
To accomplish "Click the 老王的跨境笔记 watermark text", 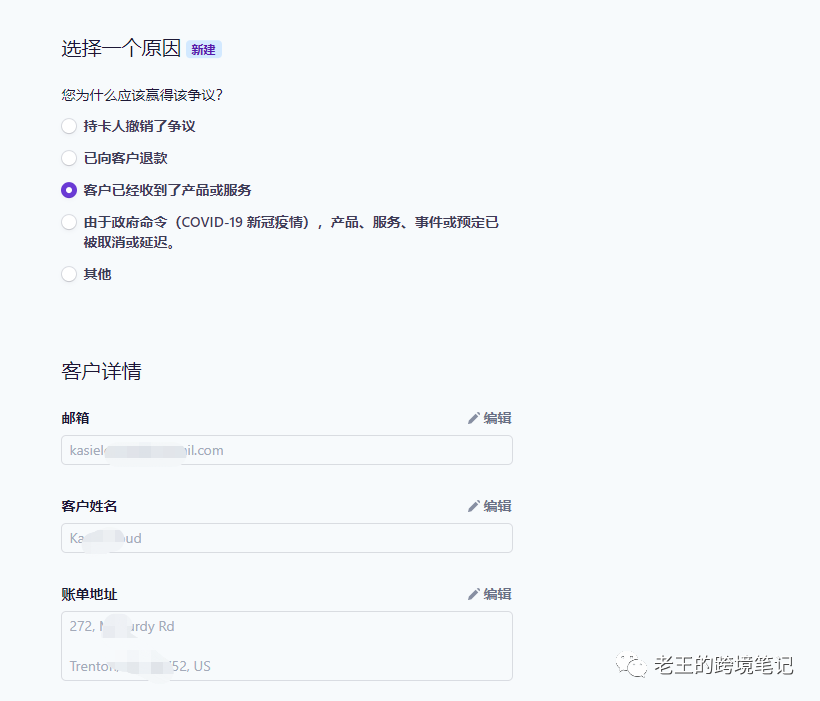I will 723,664.
